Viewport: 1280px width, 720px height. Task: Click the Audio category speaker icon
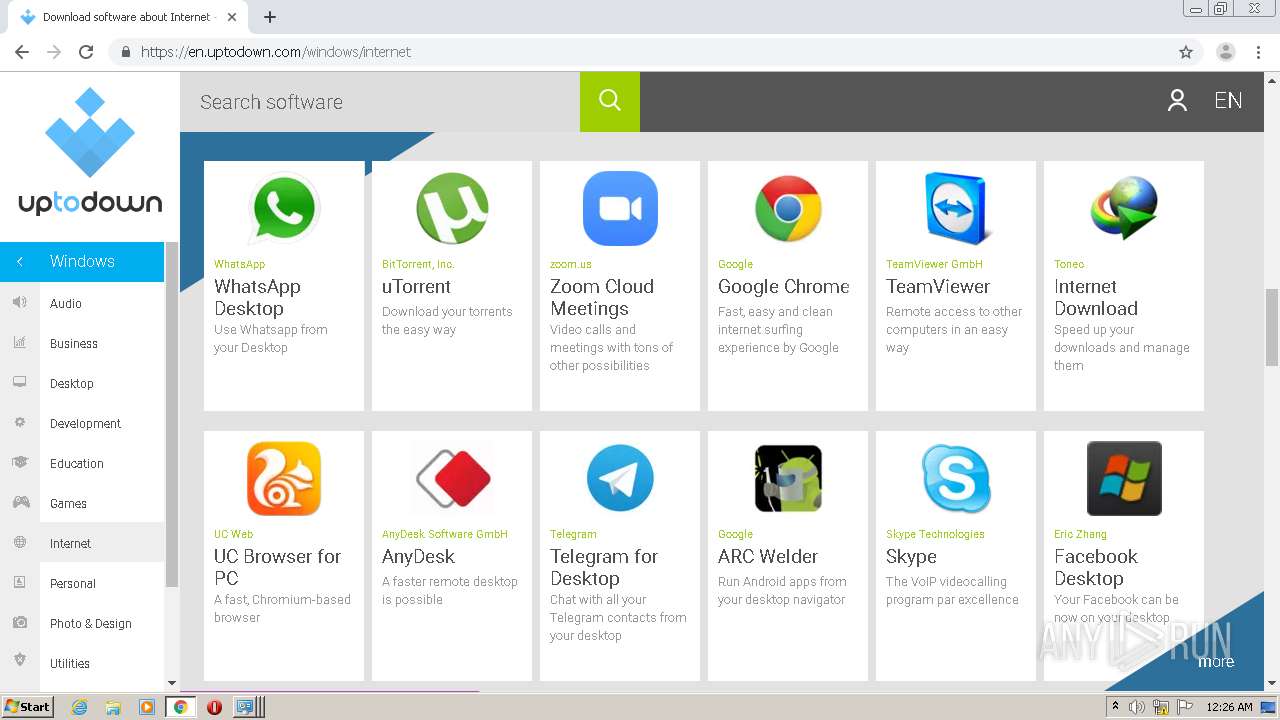19,303
